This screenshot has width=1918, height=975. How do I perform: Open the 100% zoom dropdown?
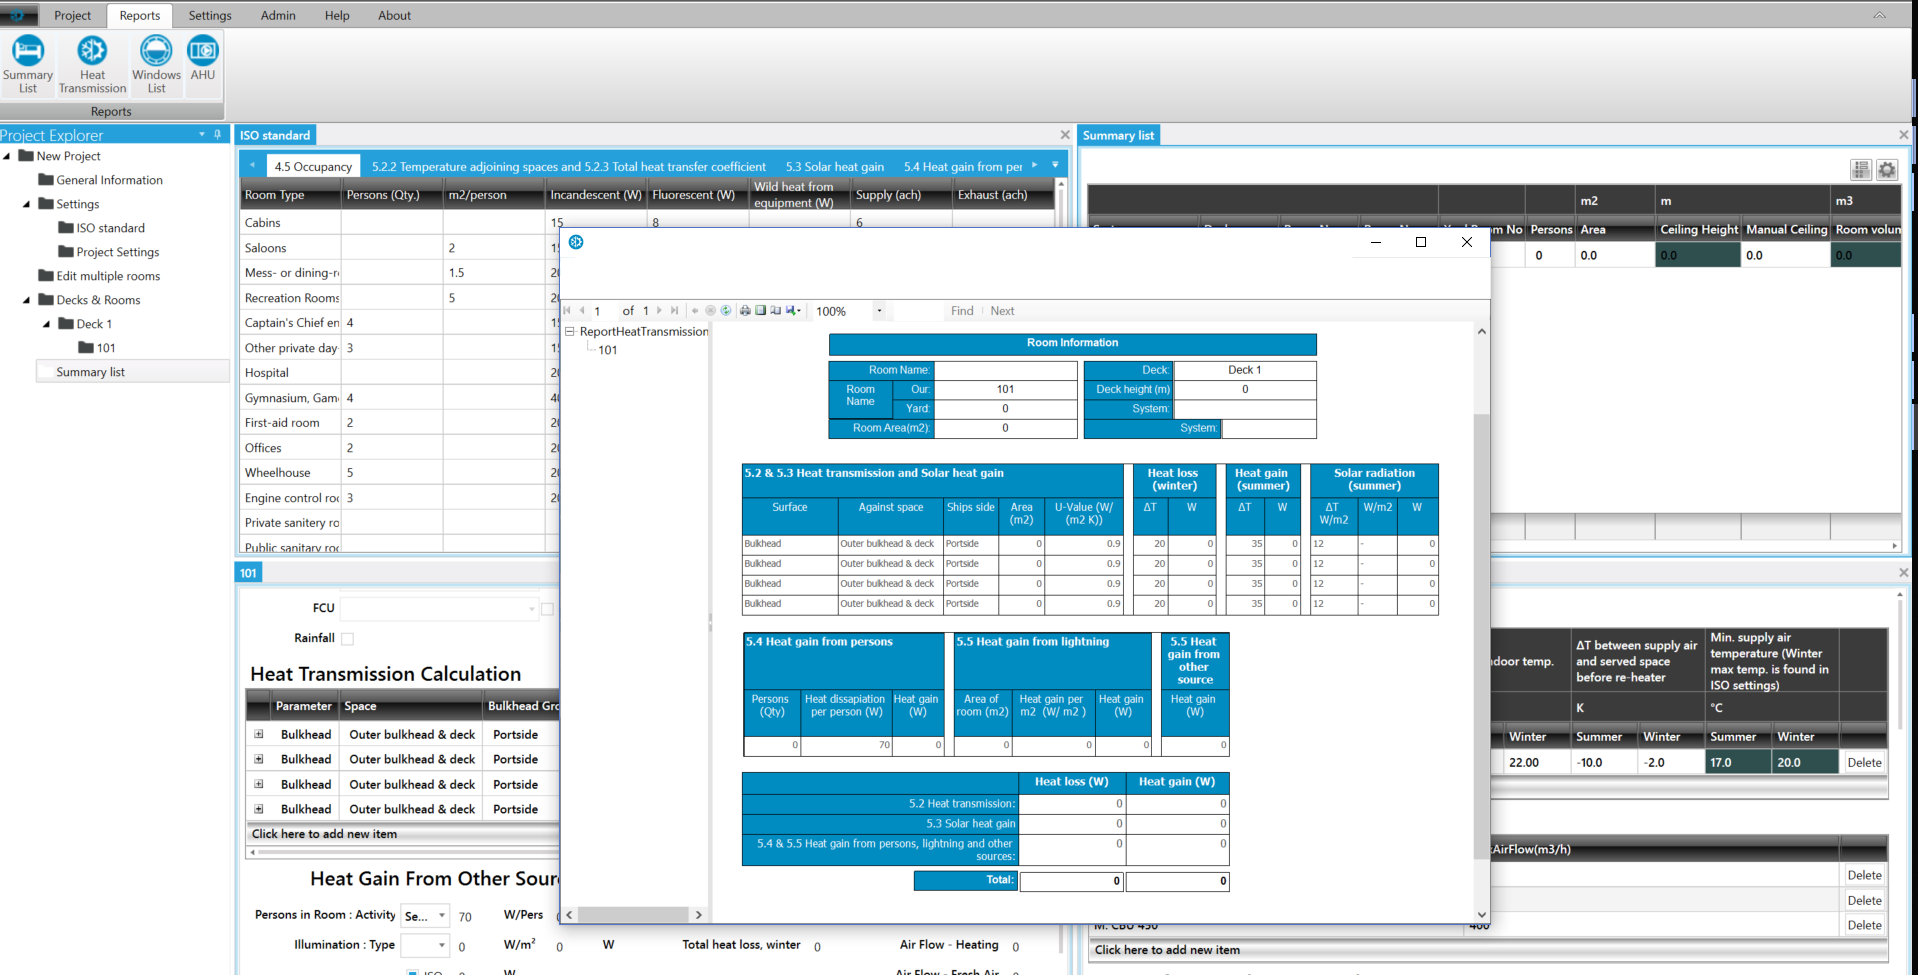(x=879, y=311)
